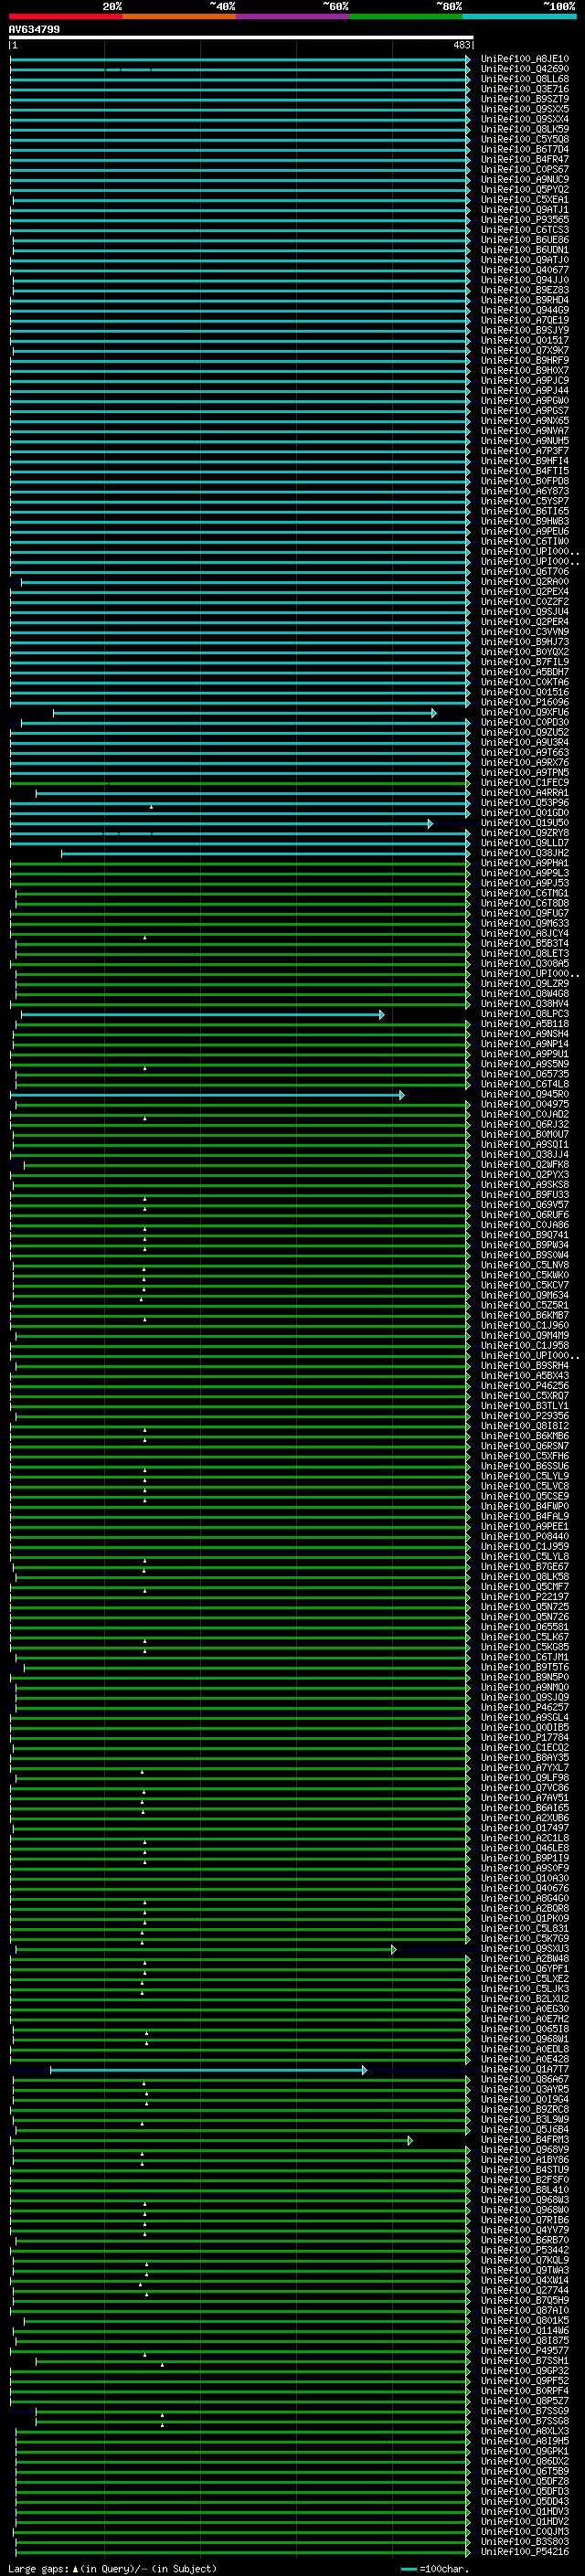Viewport: 585px width, 2576px height.
Task: Click the cyan alignment bar for UniRef100_Q8LPC3
Action: [x=203, y=1015]
